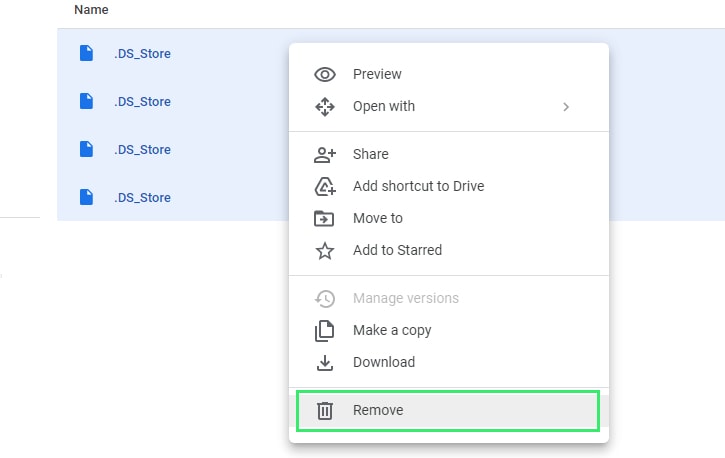Click the Add shortcut to Drive icon
725x458 pixels.
coord(325,187)
